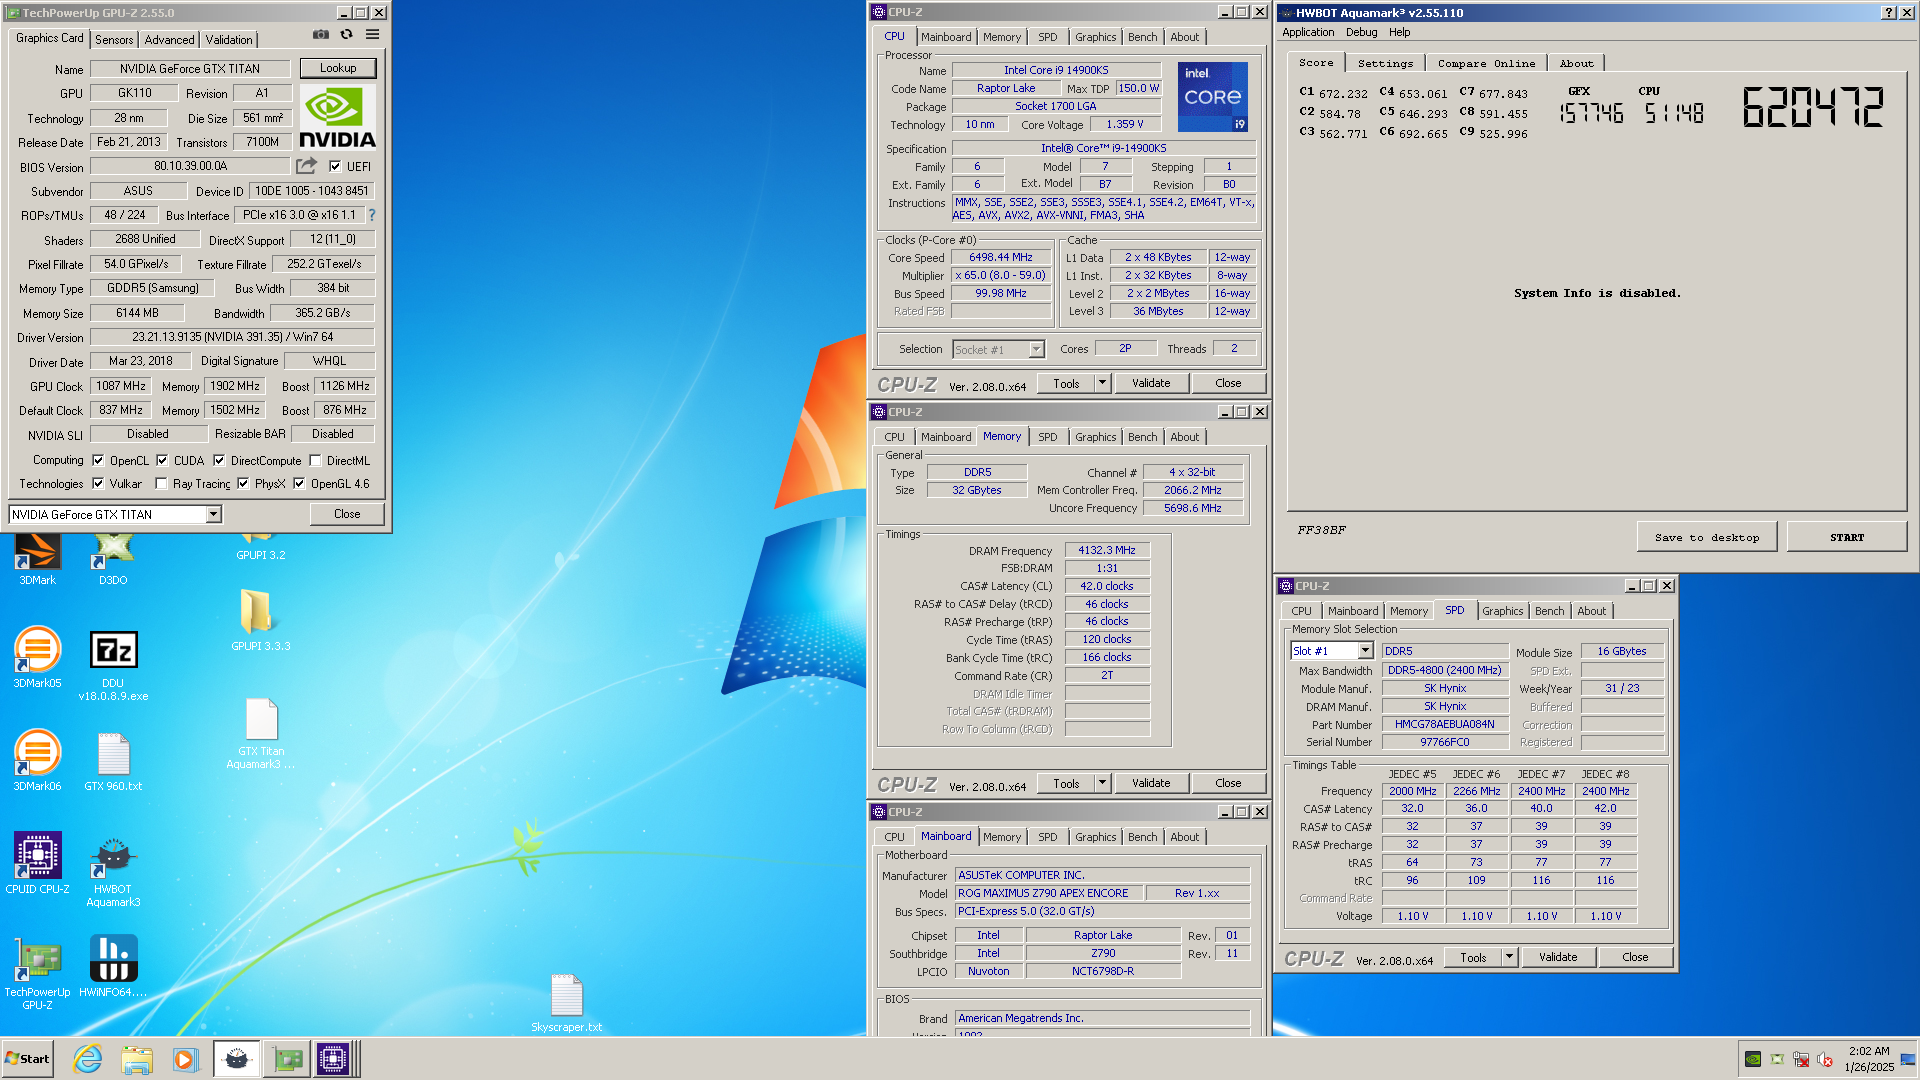Screen dimensions: 1920x1080
Task: Open the Validation tab in GPU-Z
Action: (229, 40)
